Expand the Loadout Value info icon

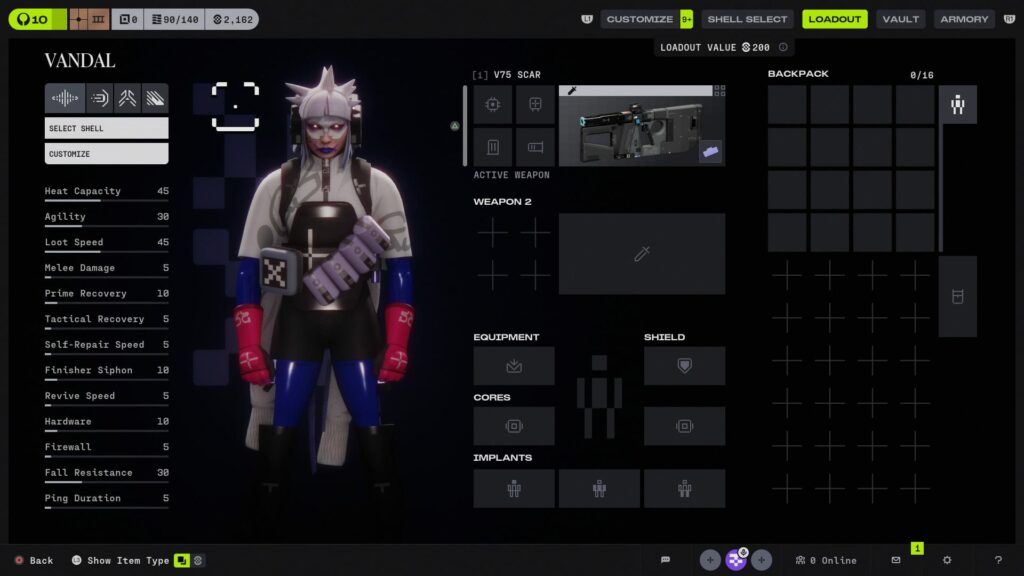pyautogui.click(x=783, y=47)
